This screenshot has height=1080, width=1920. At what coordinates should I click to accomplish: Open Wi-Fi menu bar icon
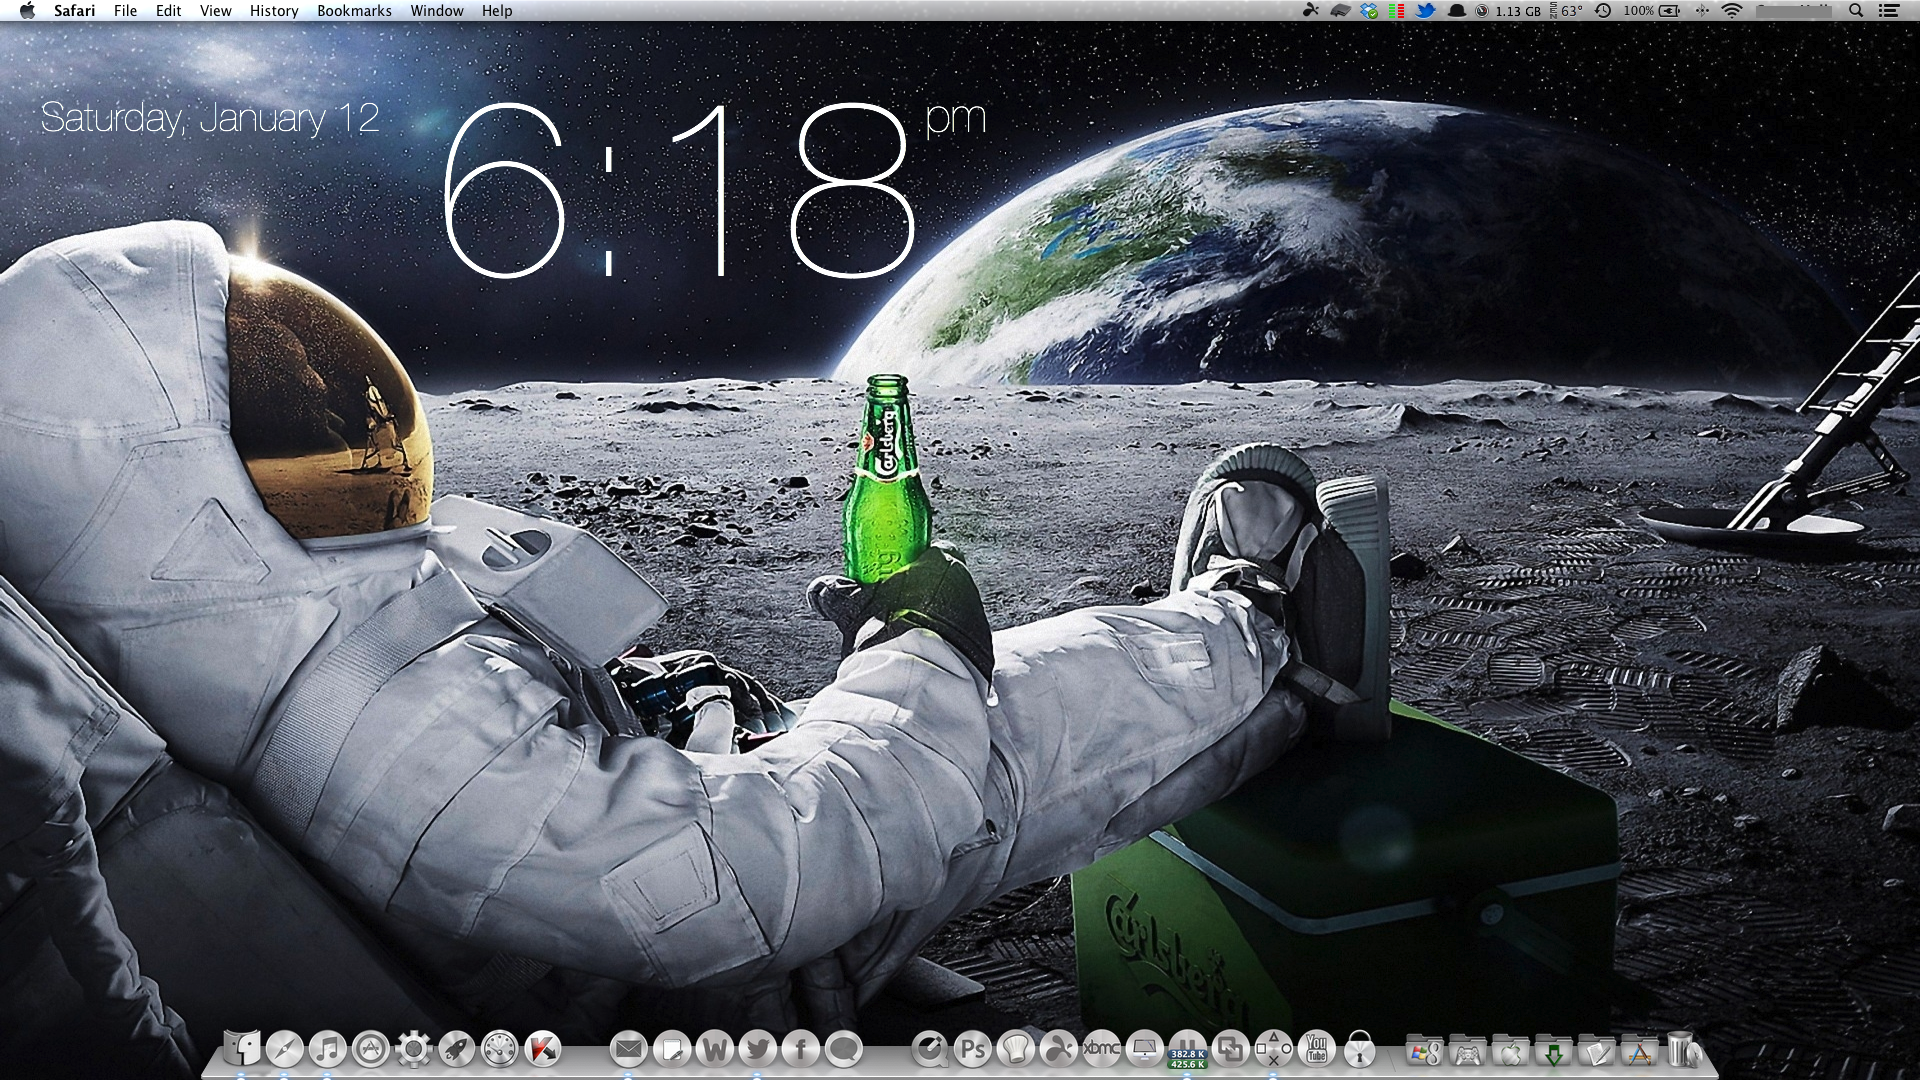1733,11
